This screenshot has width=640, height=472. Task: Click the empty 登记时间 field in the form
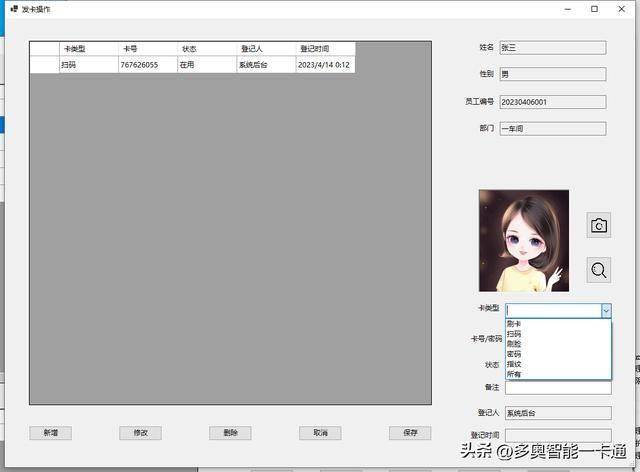coord(558,435)
